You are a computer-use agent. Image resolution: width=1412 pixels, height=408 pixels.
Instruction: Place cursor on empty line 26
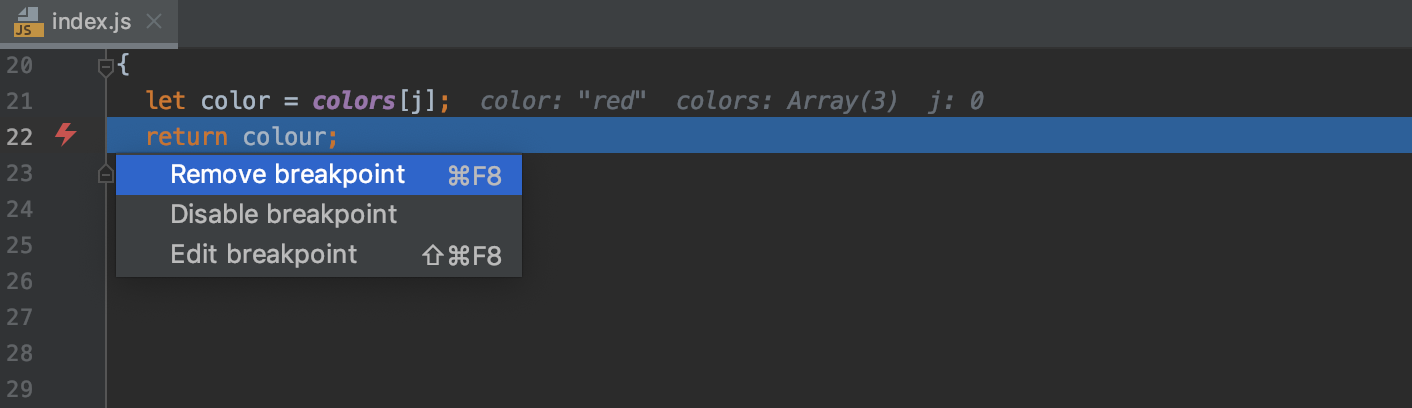pyautogui.click(x=760, y=281)
